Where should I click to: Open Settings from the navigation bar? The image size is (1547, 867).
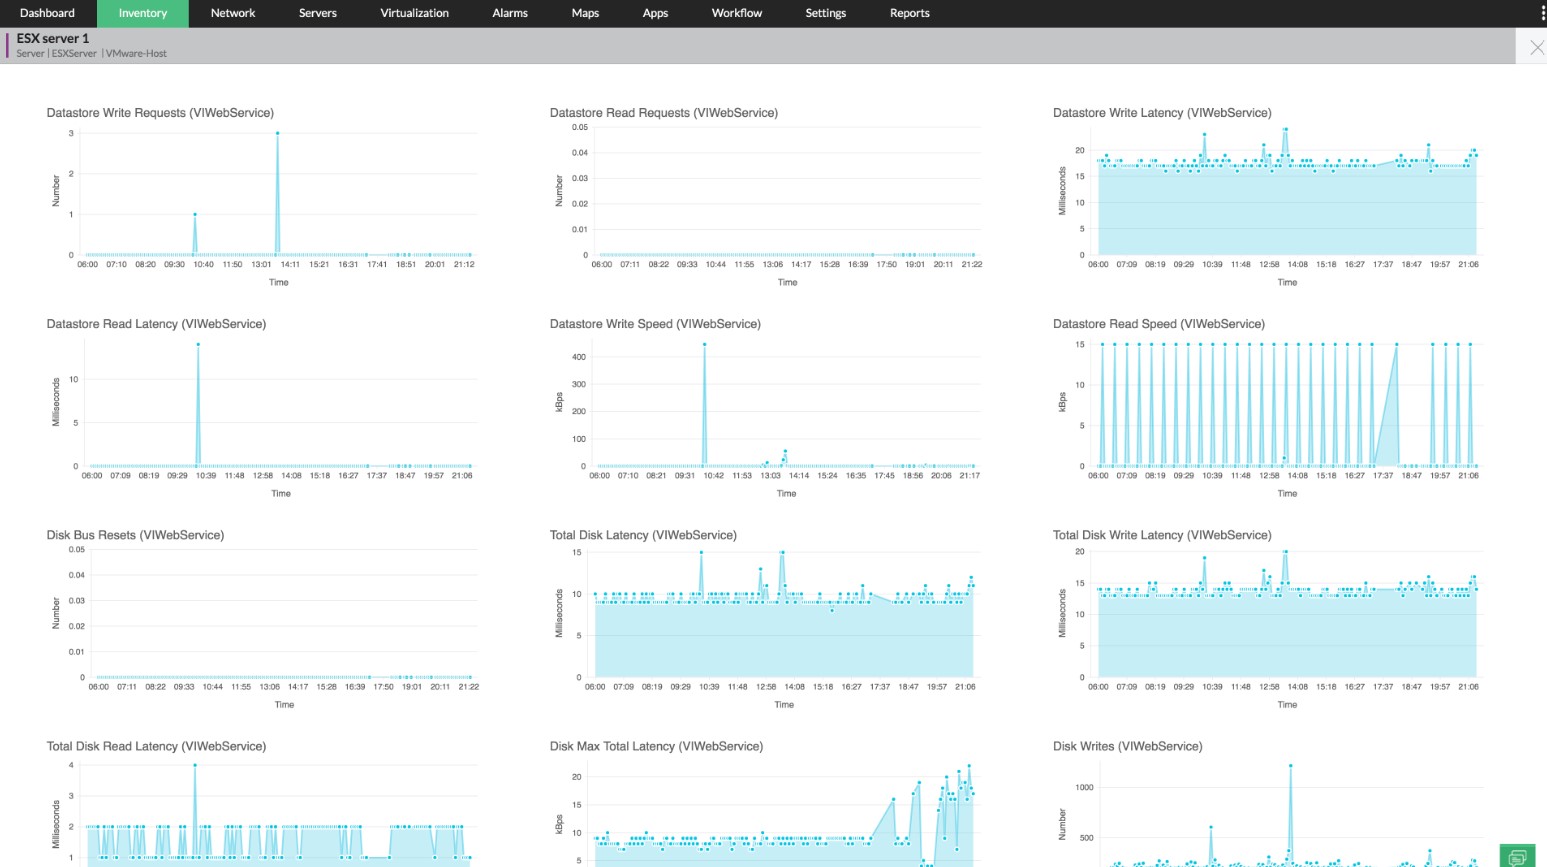(x=825, y=13)
